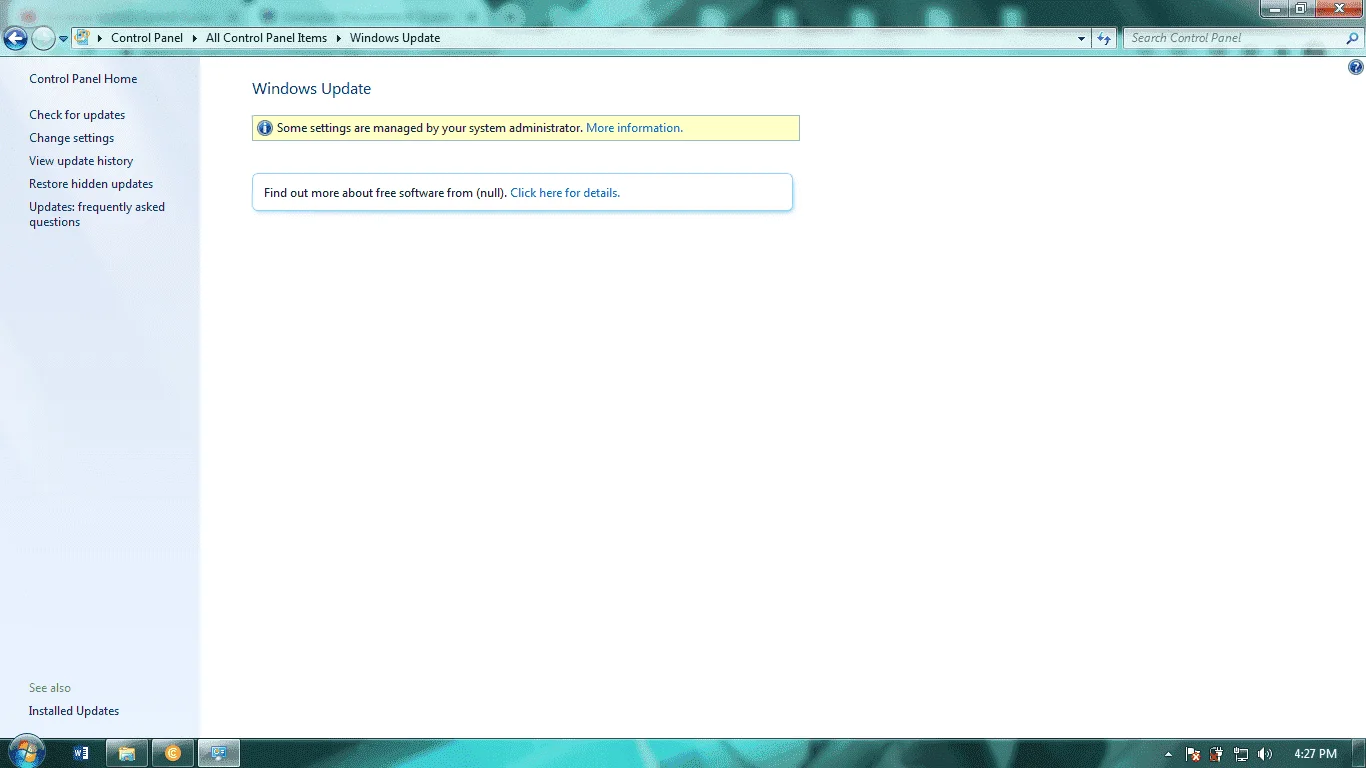Expand the arrow after Control Panel breadcrumb
The image size is (1366, 768).
click(194, 38)
